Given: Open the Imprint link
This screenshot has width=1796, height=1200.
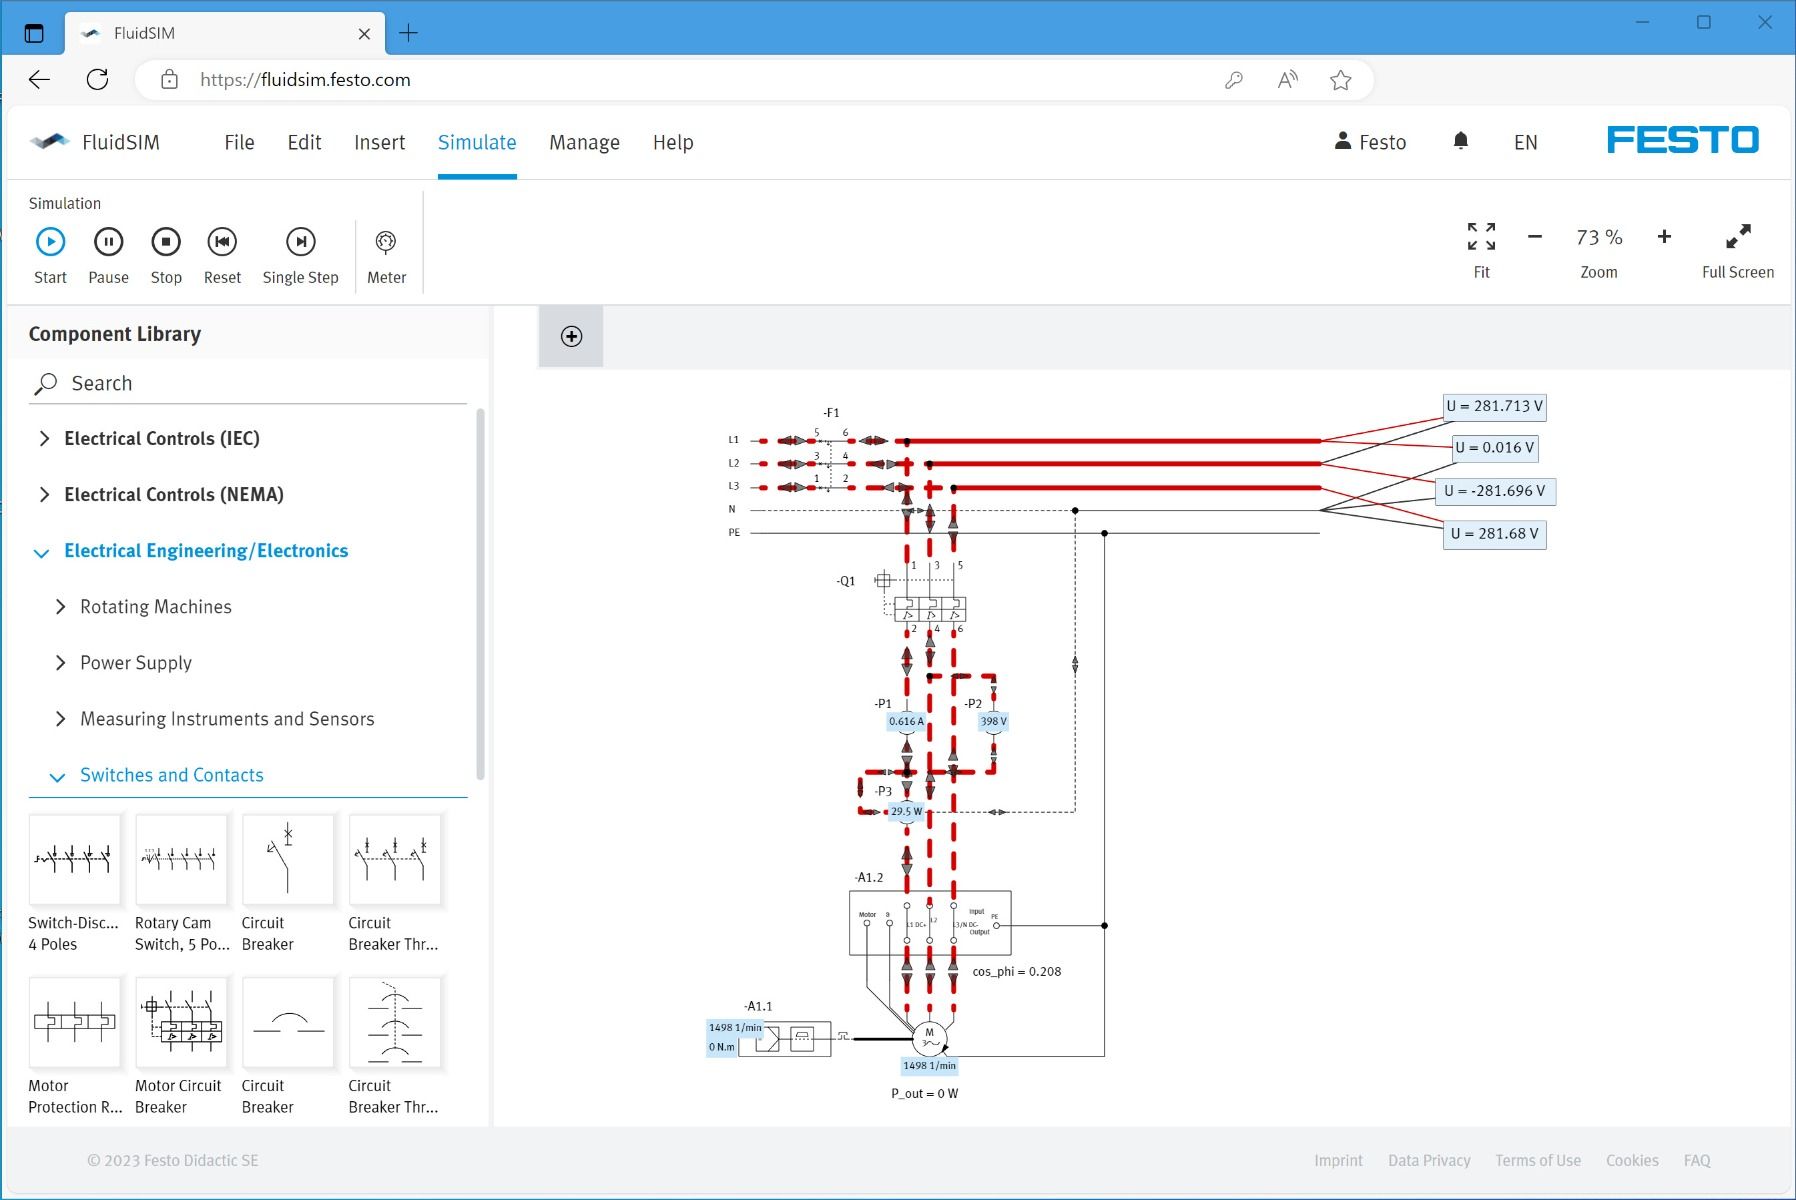Looking at the screenshot, I should [1338, 1161].
